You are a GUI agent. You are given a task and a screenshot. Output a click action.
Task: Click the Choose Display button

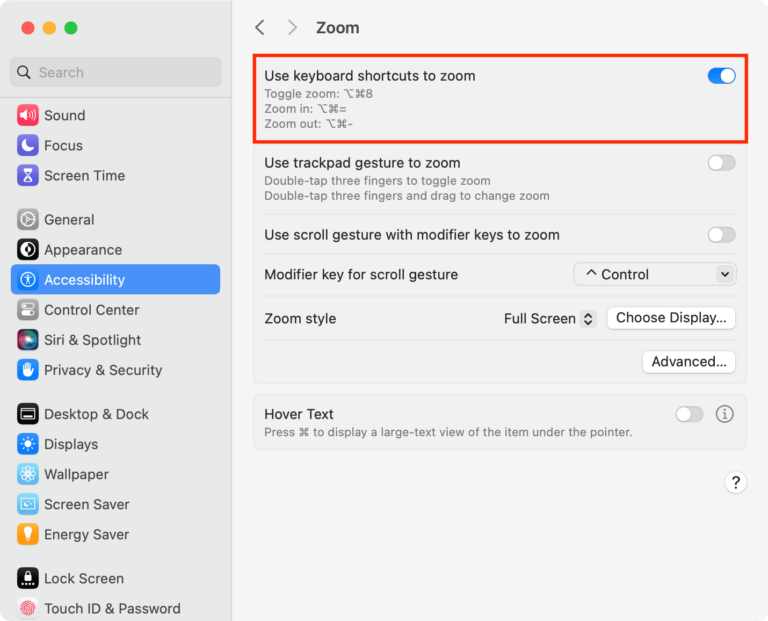(x=671, y=318)
